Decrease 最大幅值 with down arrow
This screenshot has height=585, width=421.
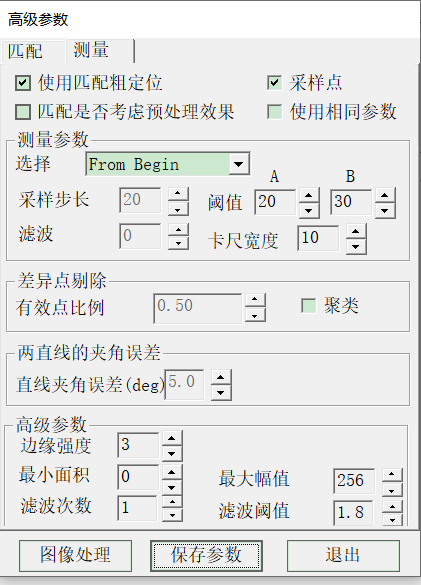pos(392,490)
